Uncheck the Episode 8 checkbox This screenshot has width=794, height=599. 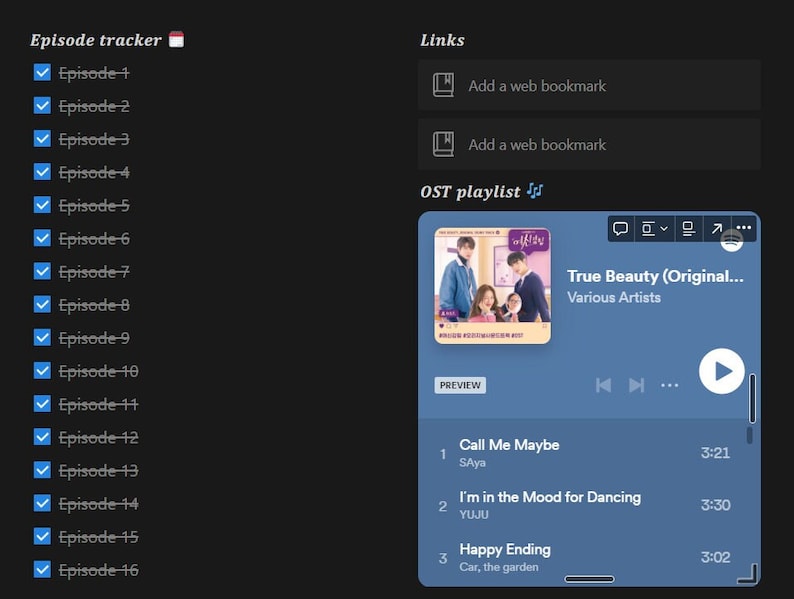point(42,304)
